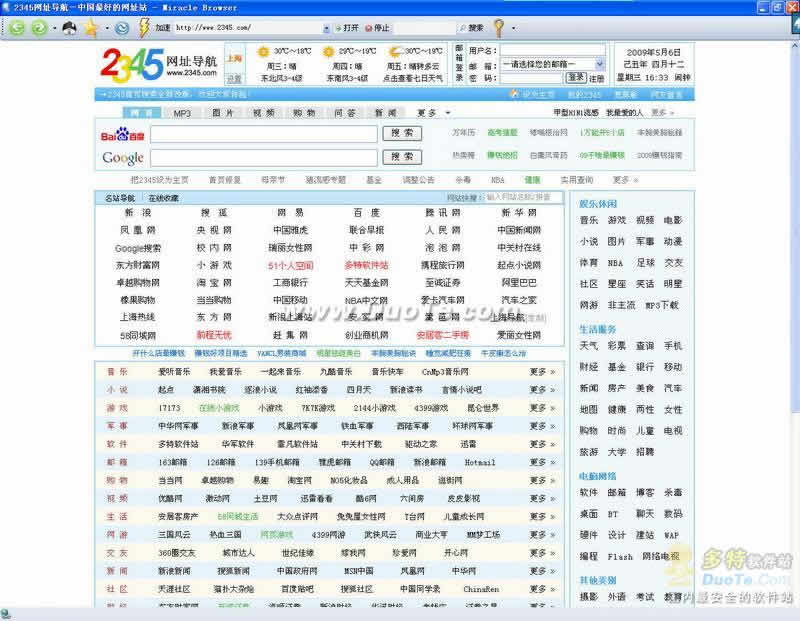Go back with the green back arrow
Viewport: 800px width, 621px height.
tap(16, 28)
